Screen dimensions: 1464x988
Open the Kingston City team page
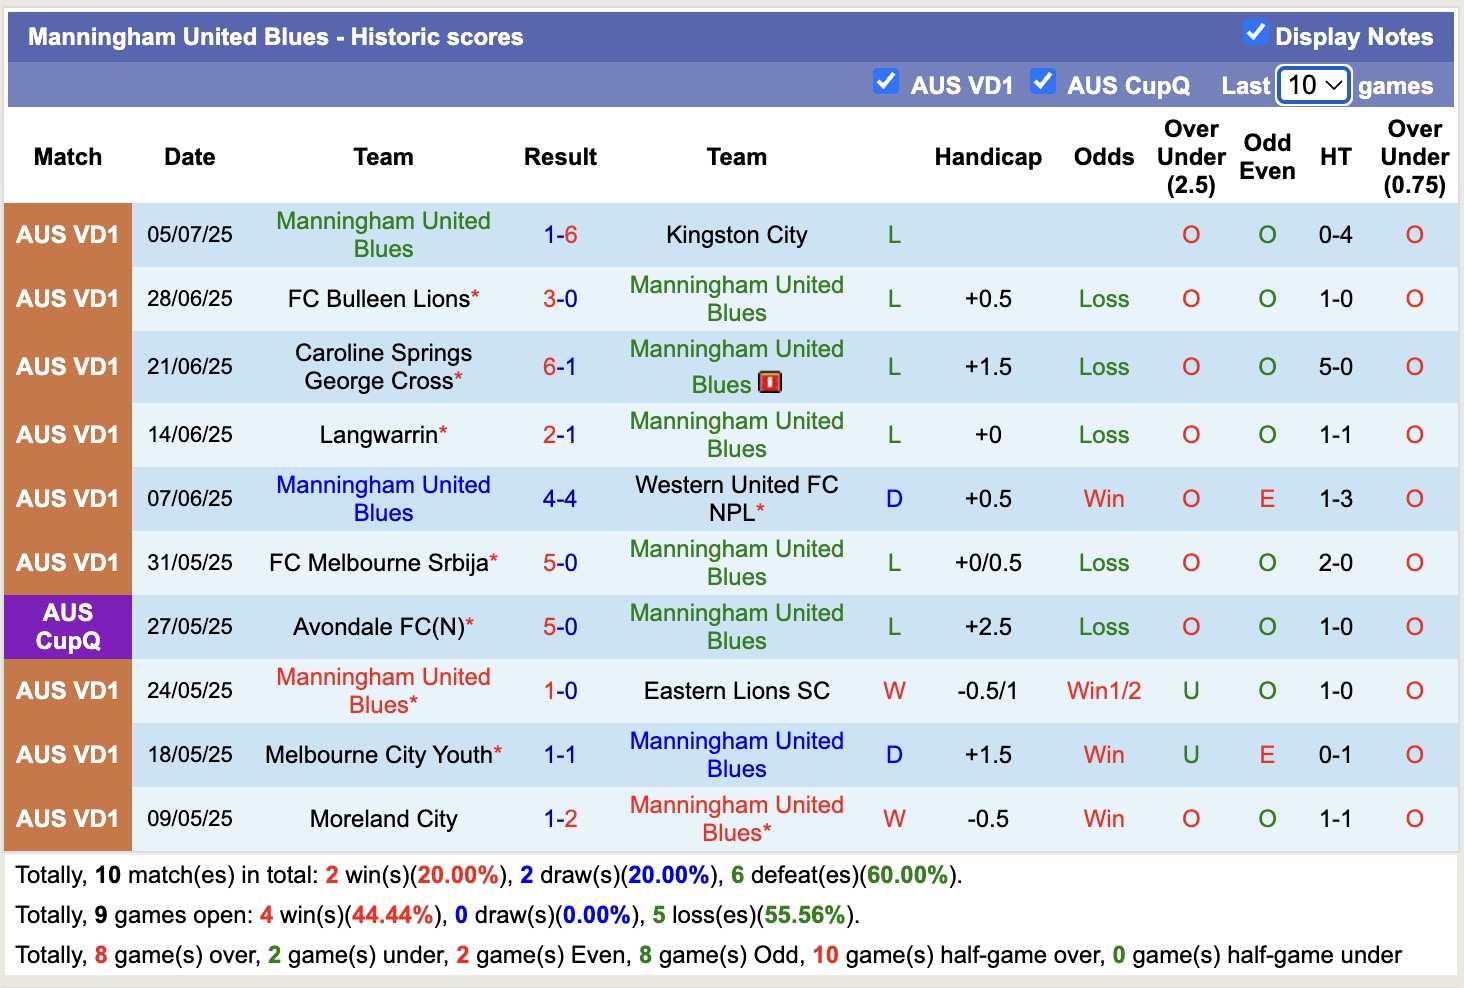point(736,235)
